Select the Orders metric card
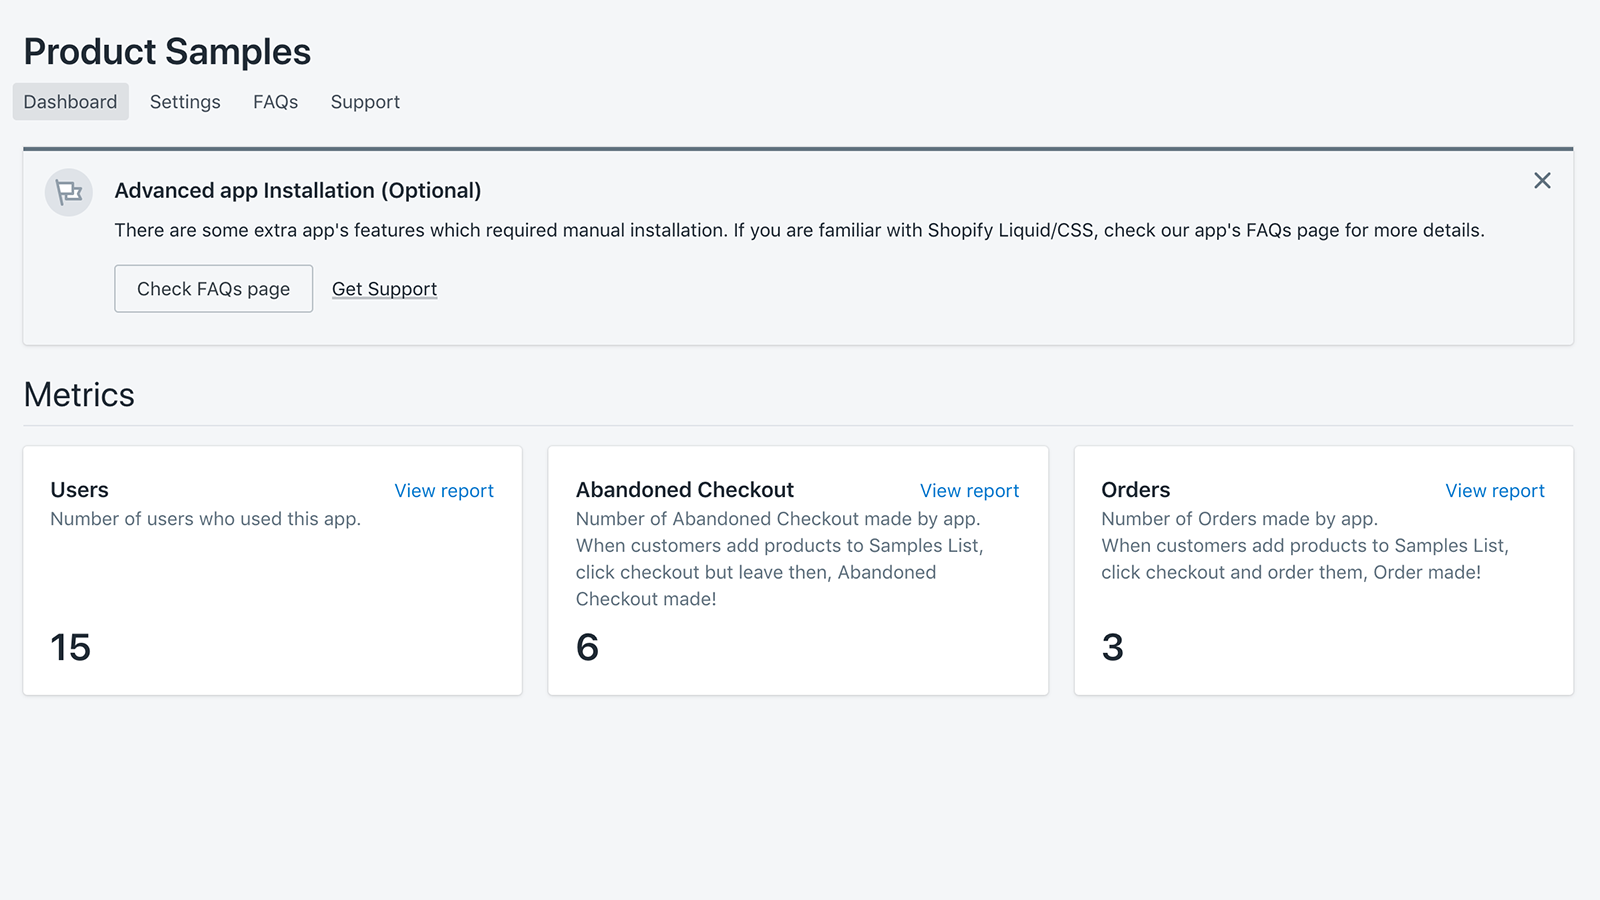The image size is (1600, 900). pyautogui.click(x=1323, y=570)
